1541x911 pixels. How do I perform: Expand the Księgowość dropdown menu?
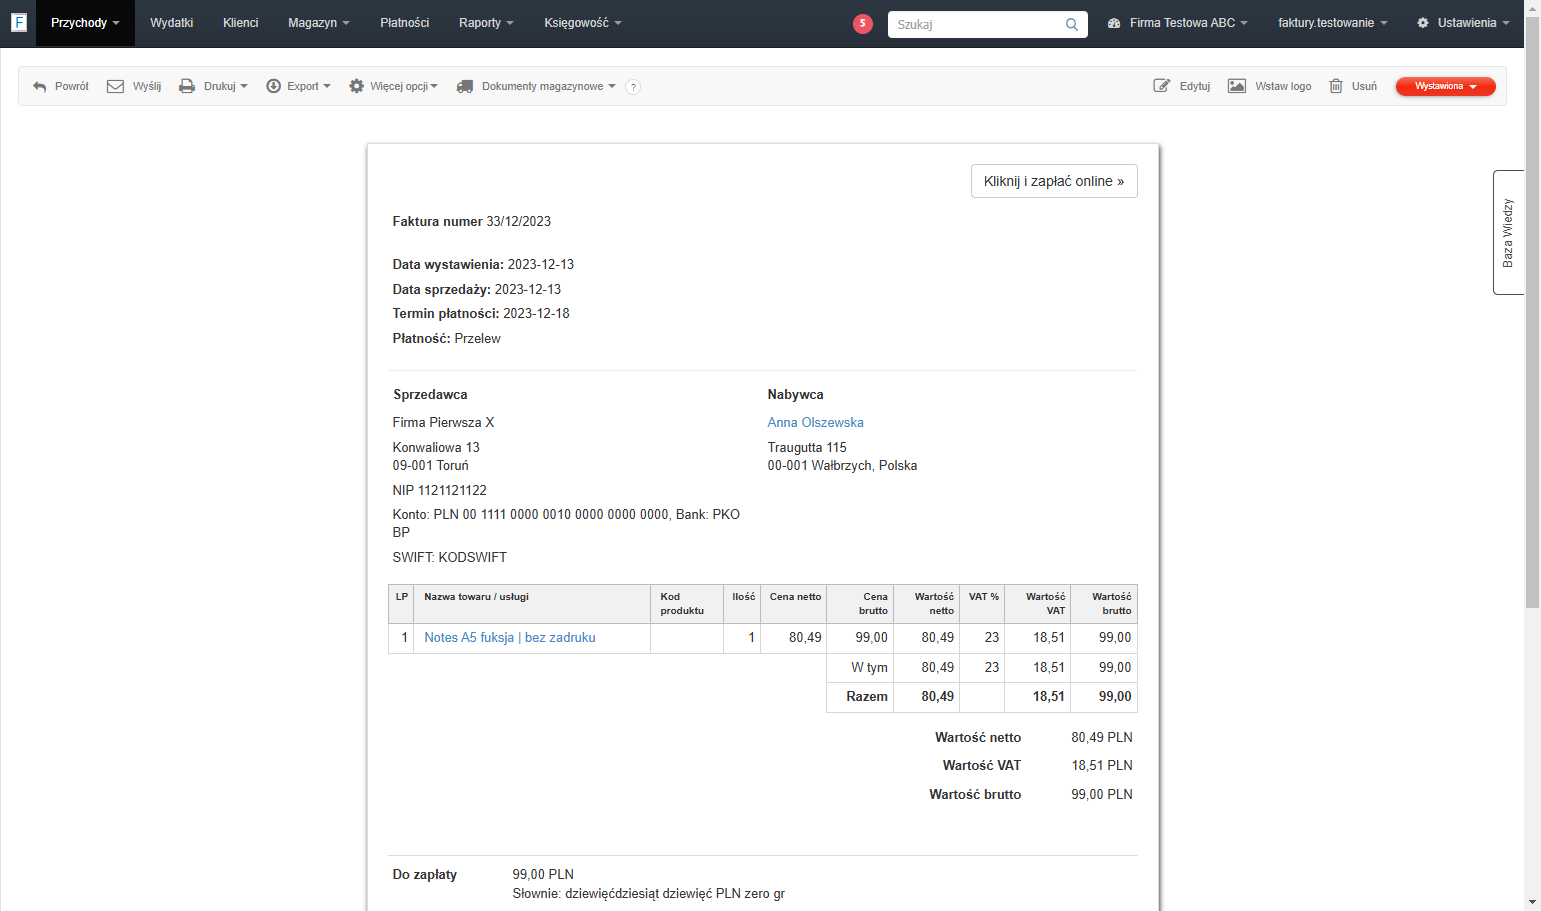(x=583, y=23)
